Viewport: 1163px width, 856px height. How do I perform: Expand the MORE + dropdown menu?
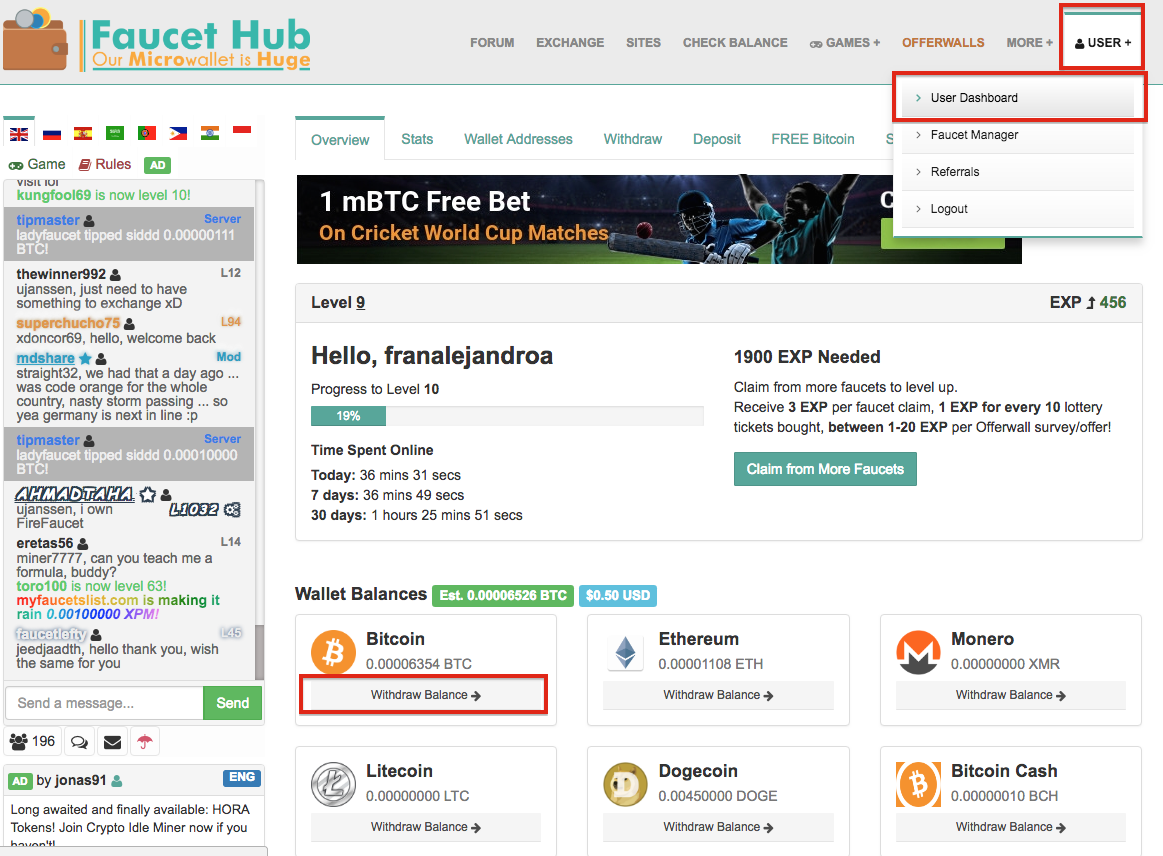pos(1029,43)
